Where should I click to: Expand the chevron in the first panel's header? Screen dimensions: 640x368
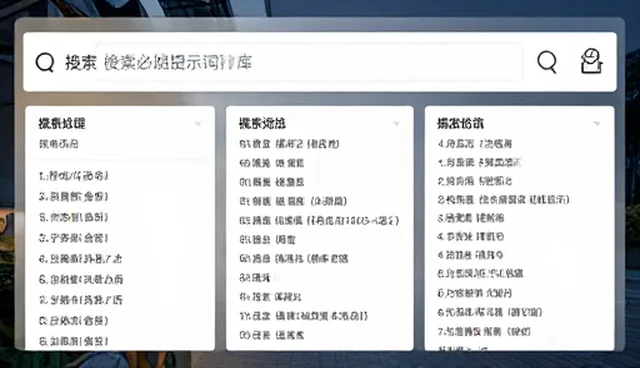point(198,123)
